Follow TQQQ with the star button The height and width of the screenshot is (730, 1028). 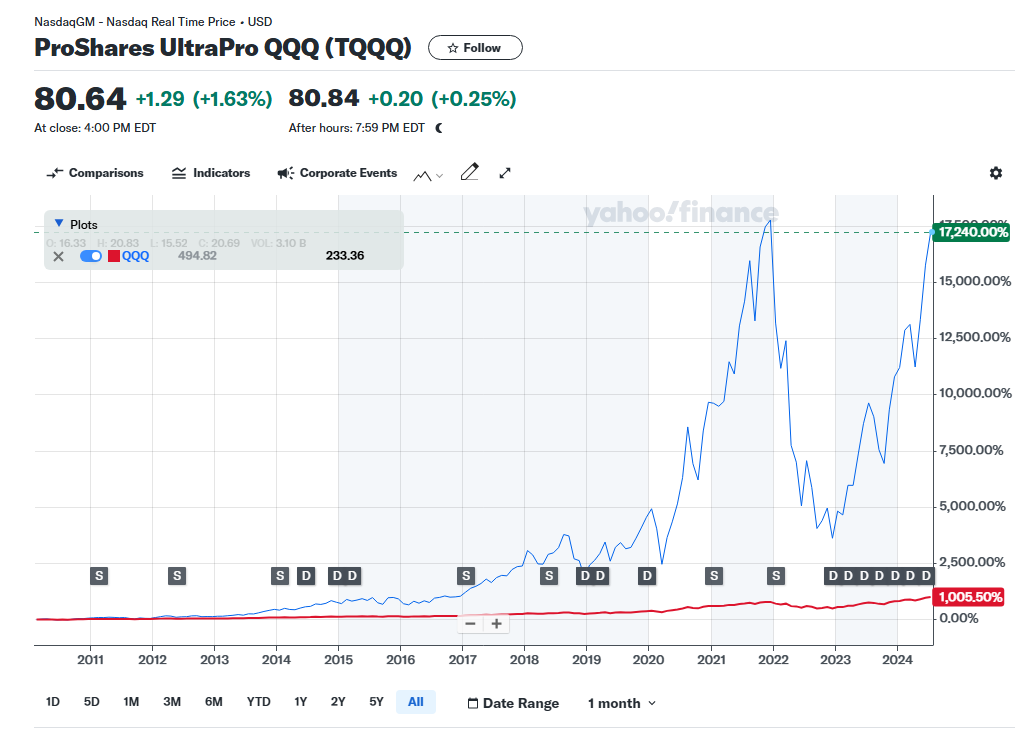tap(475, 48)
